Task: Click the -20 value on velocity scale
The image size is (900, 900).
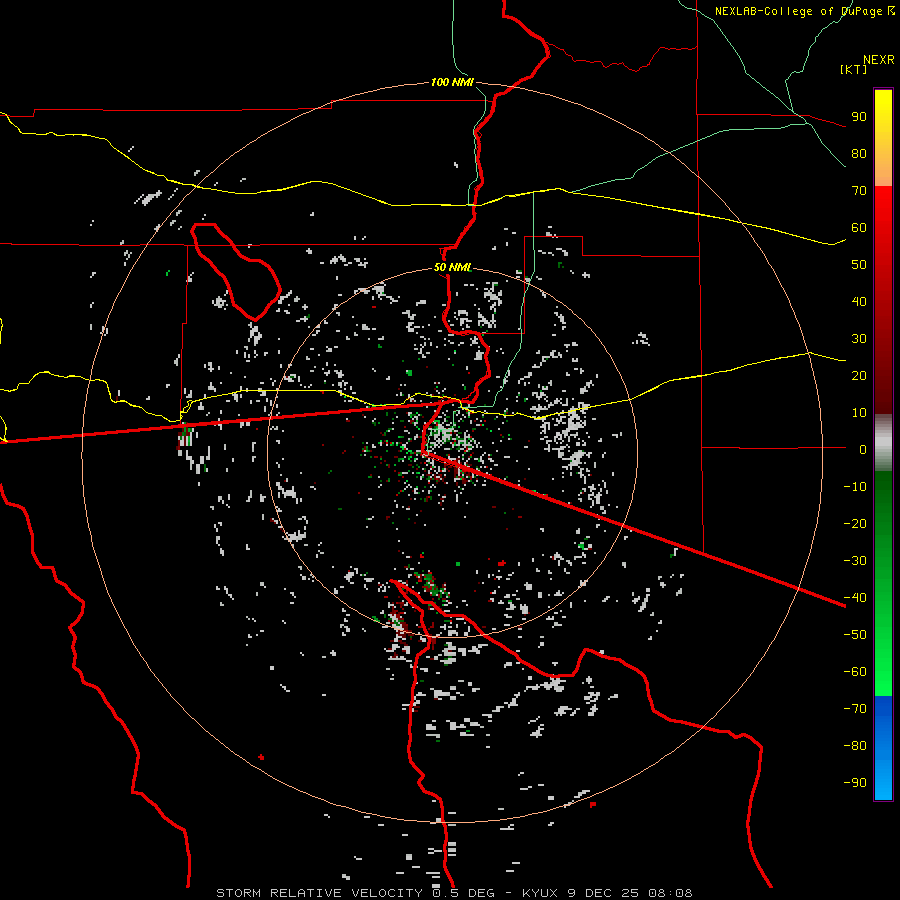Action: [855, 523]
